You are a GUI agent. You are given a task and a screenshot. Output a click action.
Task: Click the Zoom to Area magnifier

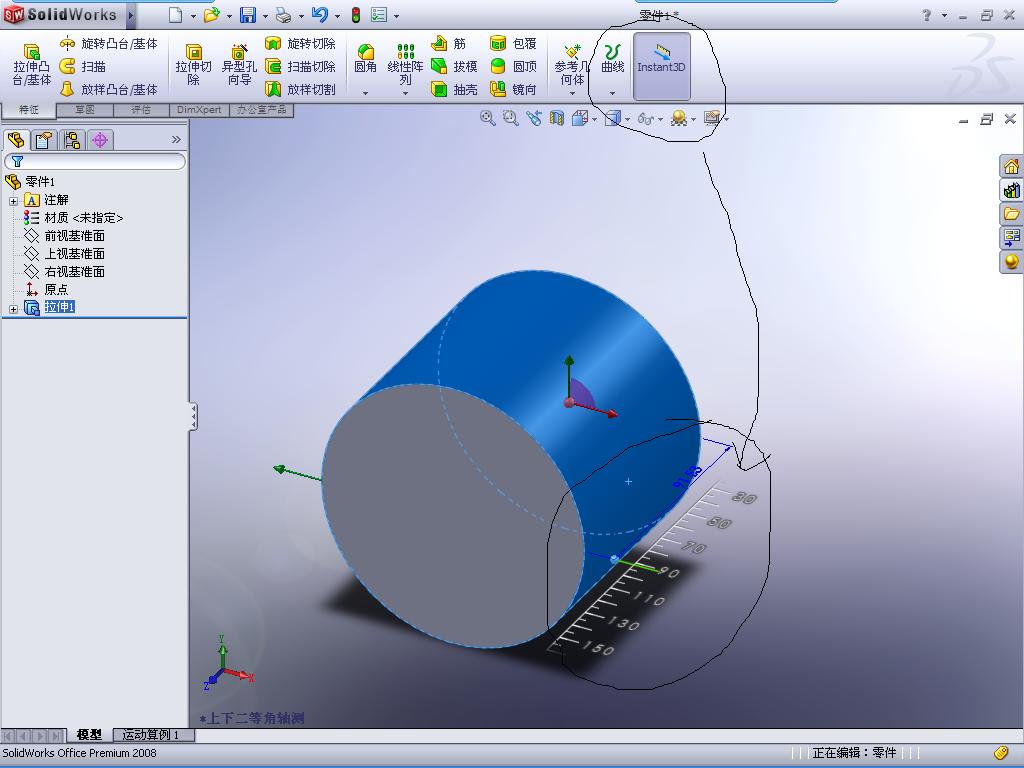(510, 118)
